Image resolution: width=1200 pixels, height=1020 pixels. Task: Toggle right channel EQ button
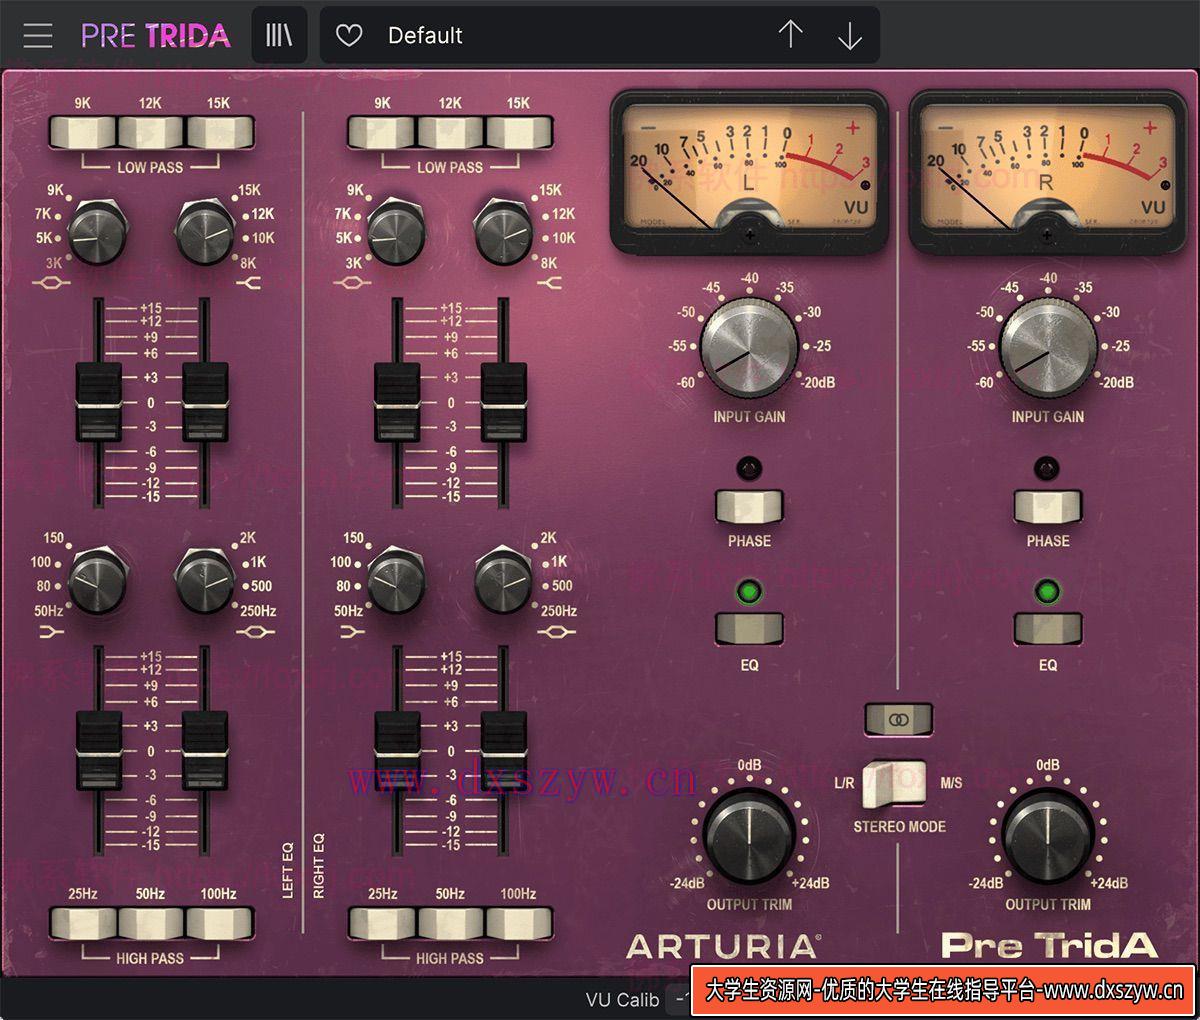click(1047, 628)
